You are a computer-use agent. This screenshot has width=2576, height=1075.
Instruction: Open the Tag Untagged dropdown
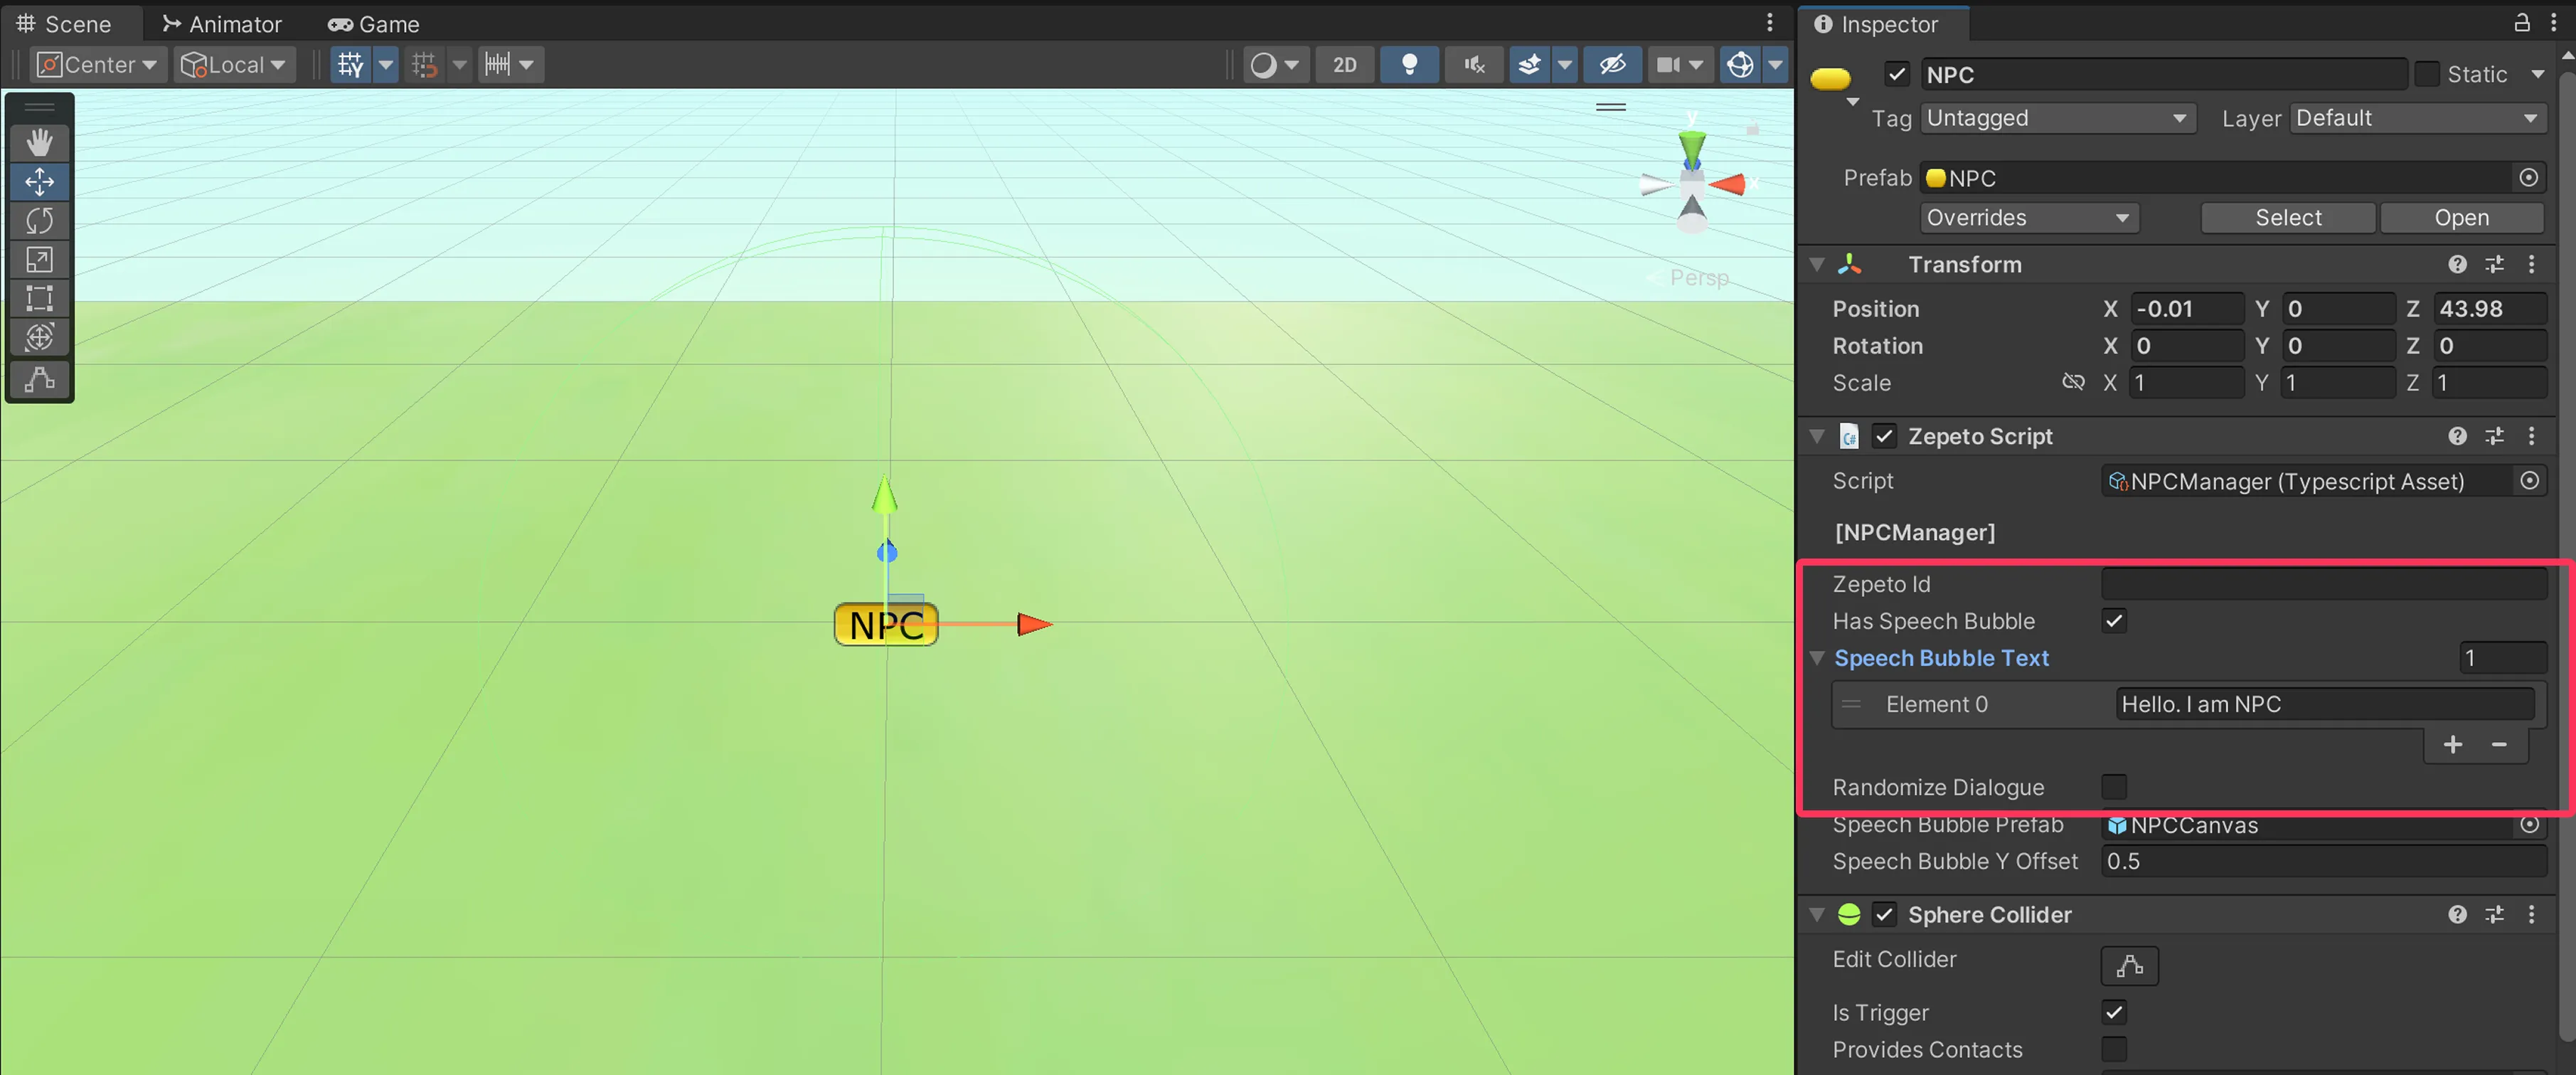point(2056,118)
